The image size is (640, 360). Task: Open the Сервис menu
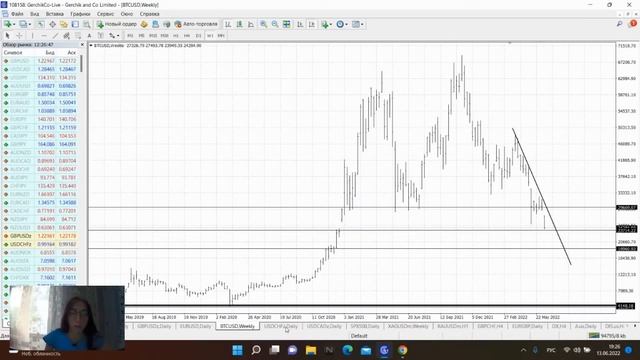click(x=105, y=14)
